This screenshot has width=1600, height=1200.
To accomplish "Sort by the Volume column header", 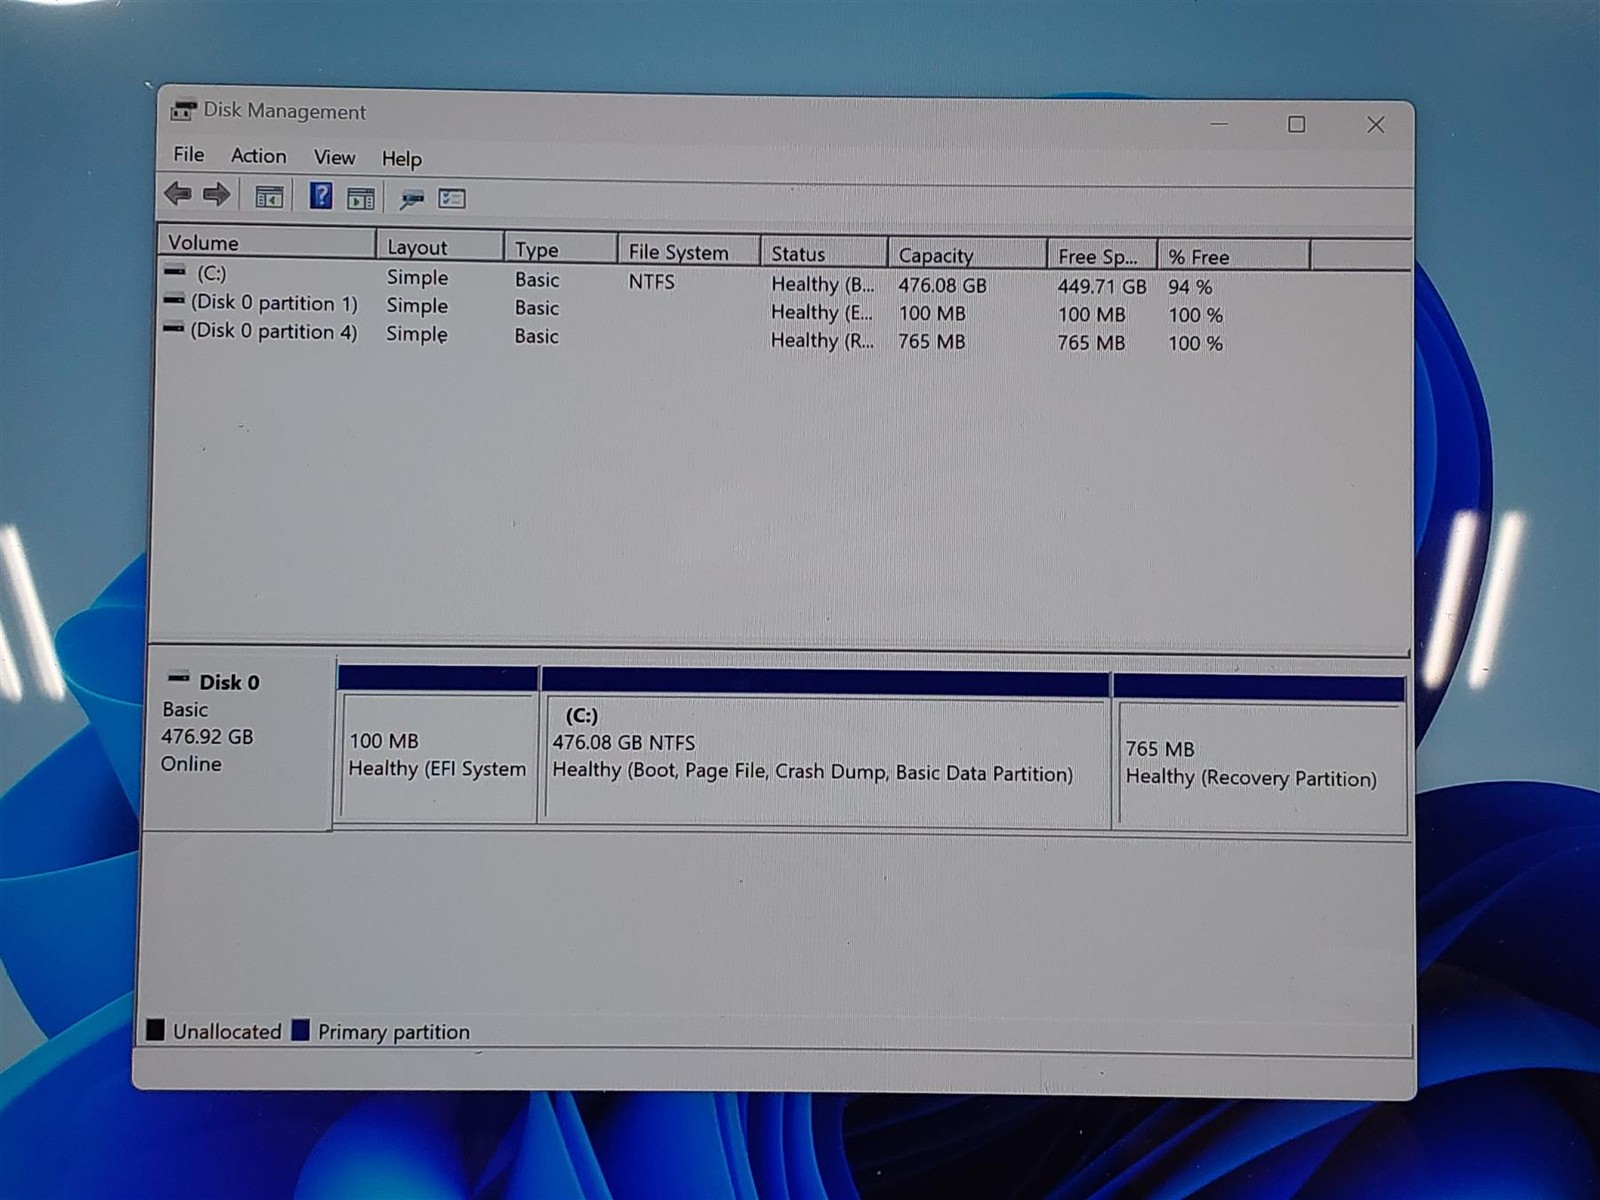I will click(266, 242).
